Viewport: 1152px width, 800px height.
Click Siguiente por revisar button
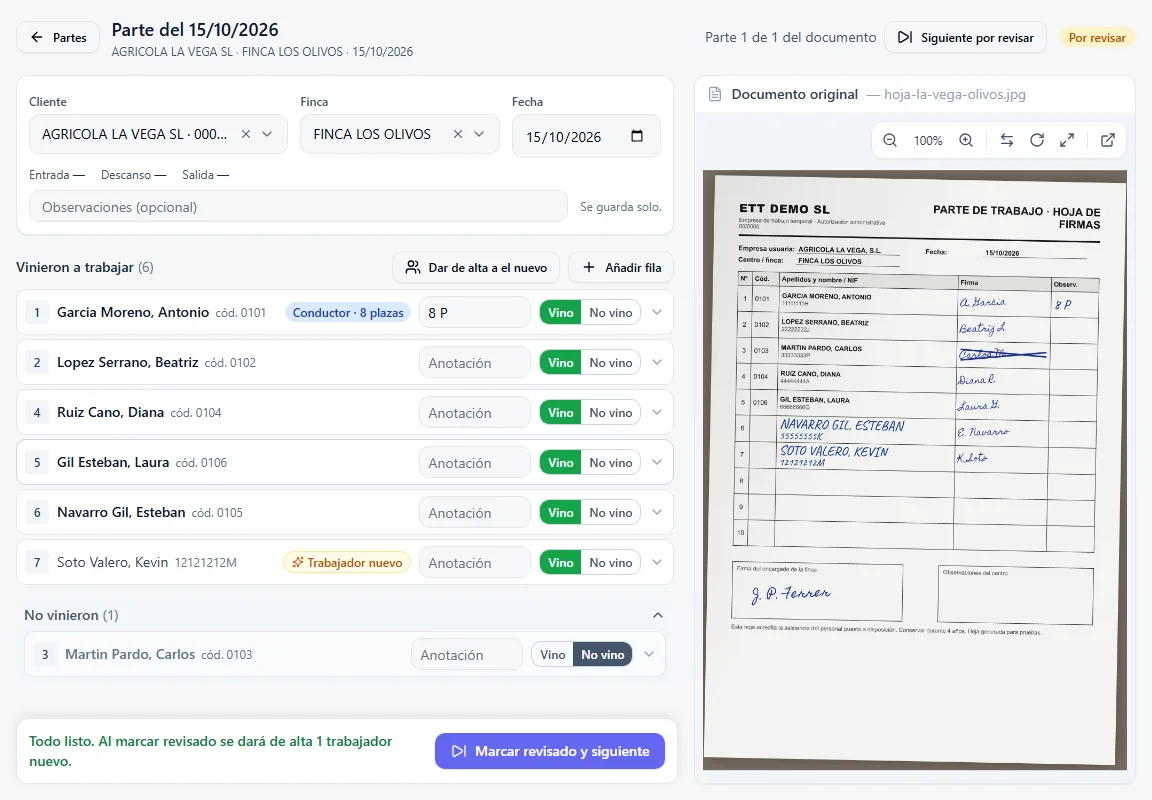click(965, 37)
